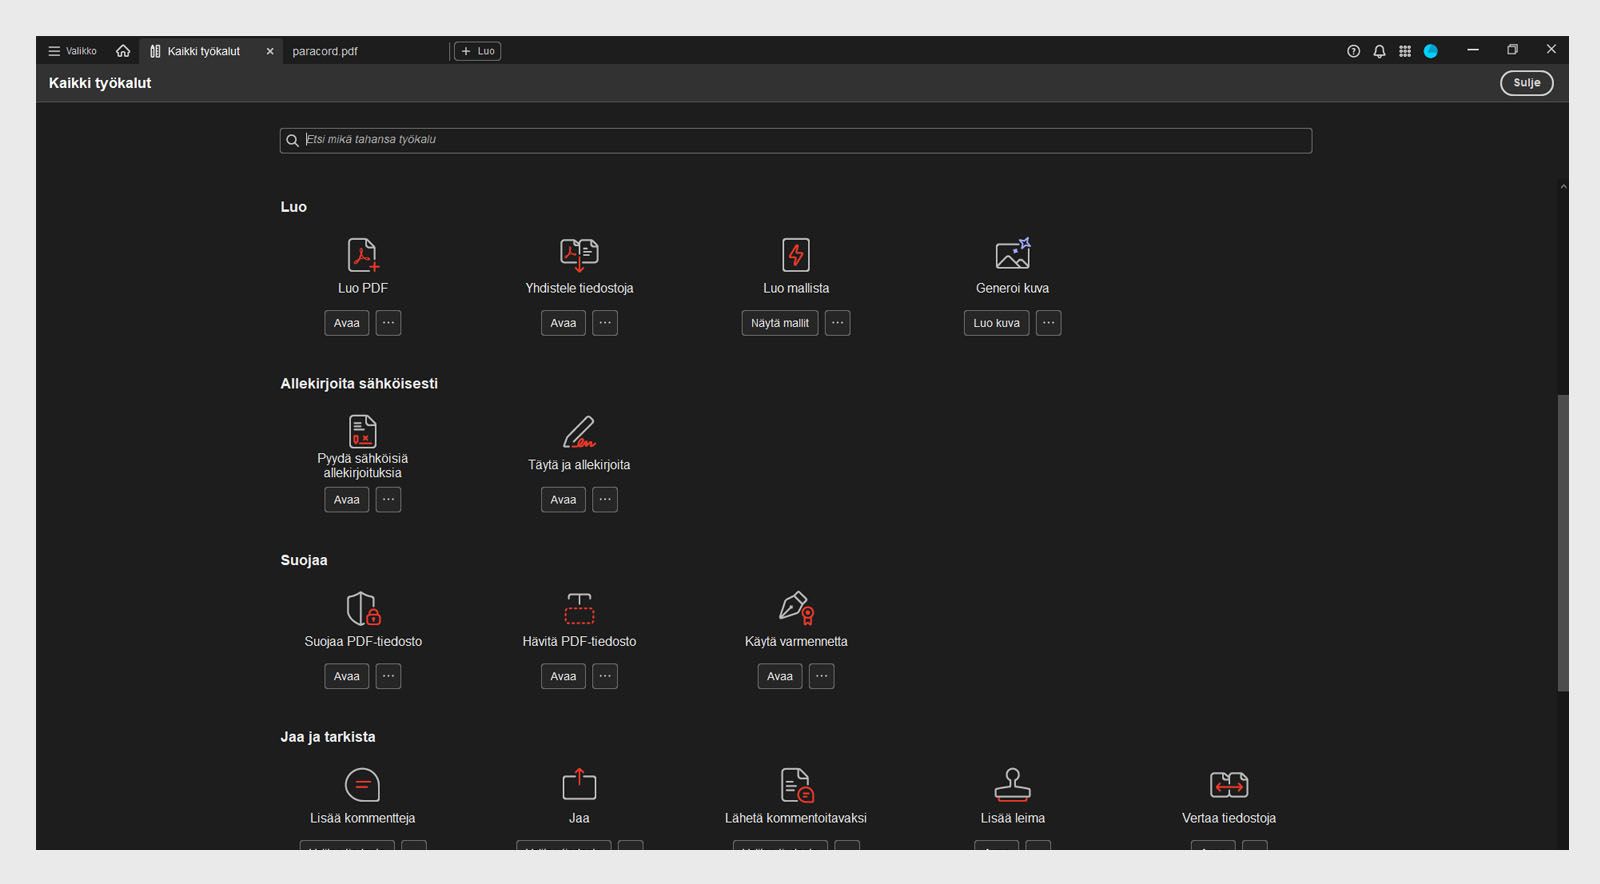Click the Lisää leima label
Viewport: 1600px width, 884px height.
[x=1013, y=818]
